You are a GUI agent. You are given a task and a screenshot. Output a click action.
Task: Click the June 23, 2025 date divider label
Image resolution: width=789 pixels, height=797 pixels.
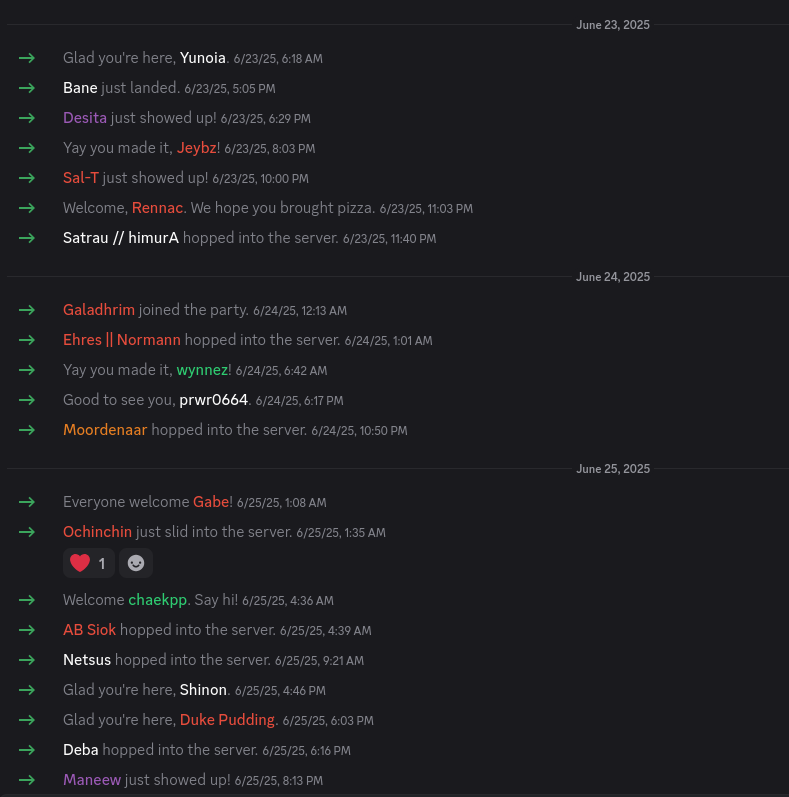[x=613, y=25]
